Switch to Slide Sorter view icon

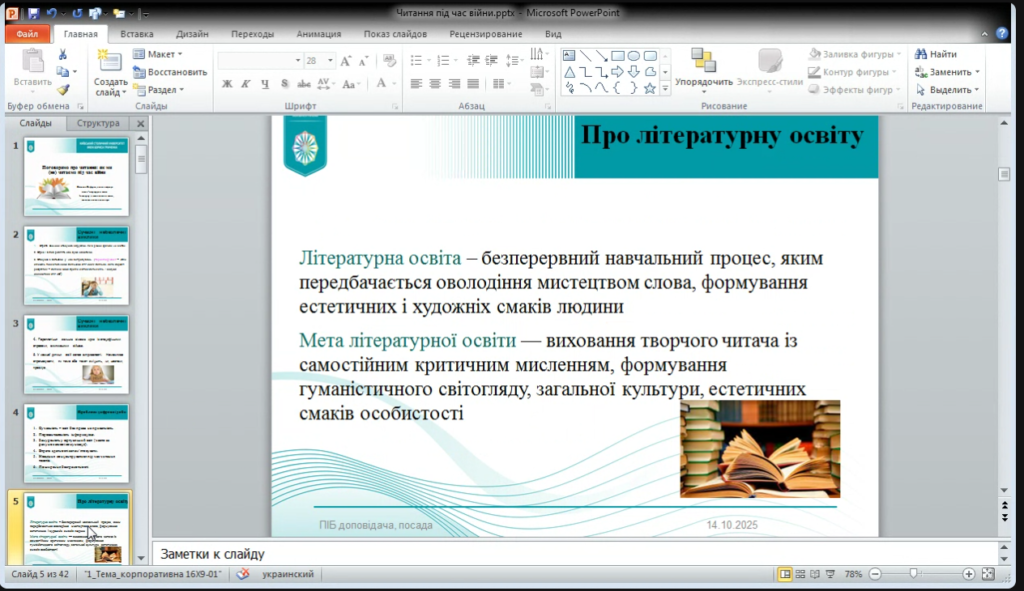click(802, 574)
